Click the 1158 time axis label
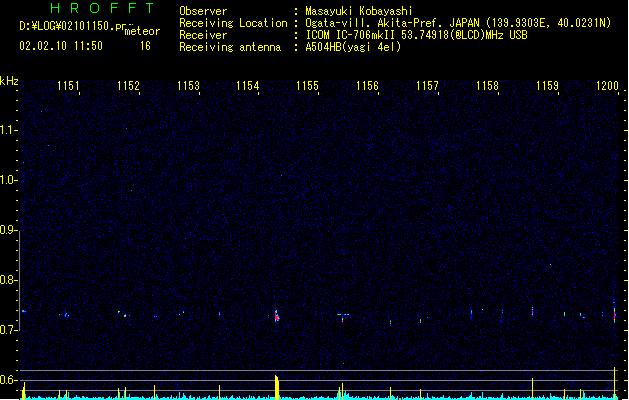This screenshot has width=629, height=400. coord(487,85)
